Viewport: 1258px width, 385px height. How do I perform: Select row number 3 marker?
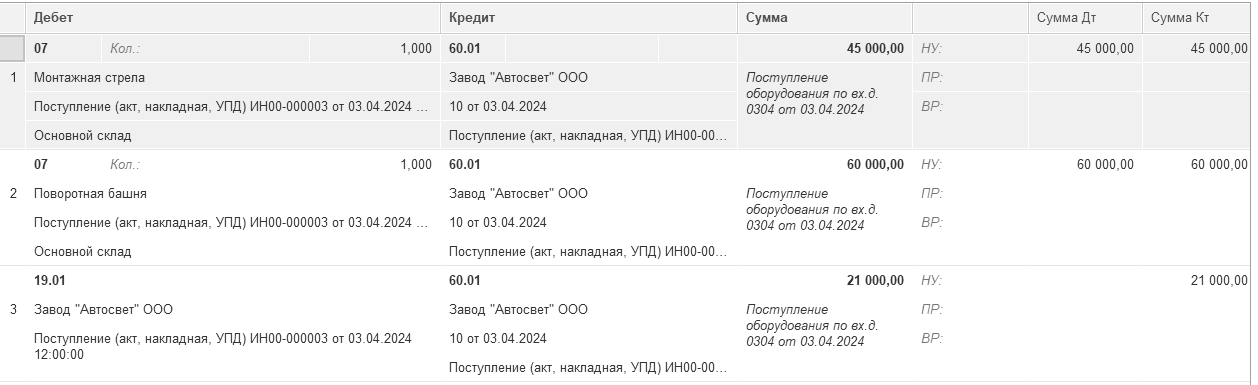pos(13,310)
